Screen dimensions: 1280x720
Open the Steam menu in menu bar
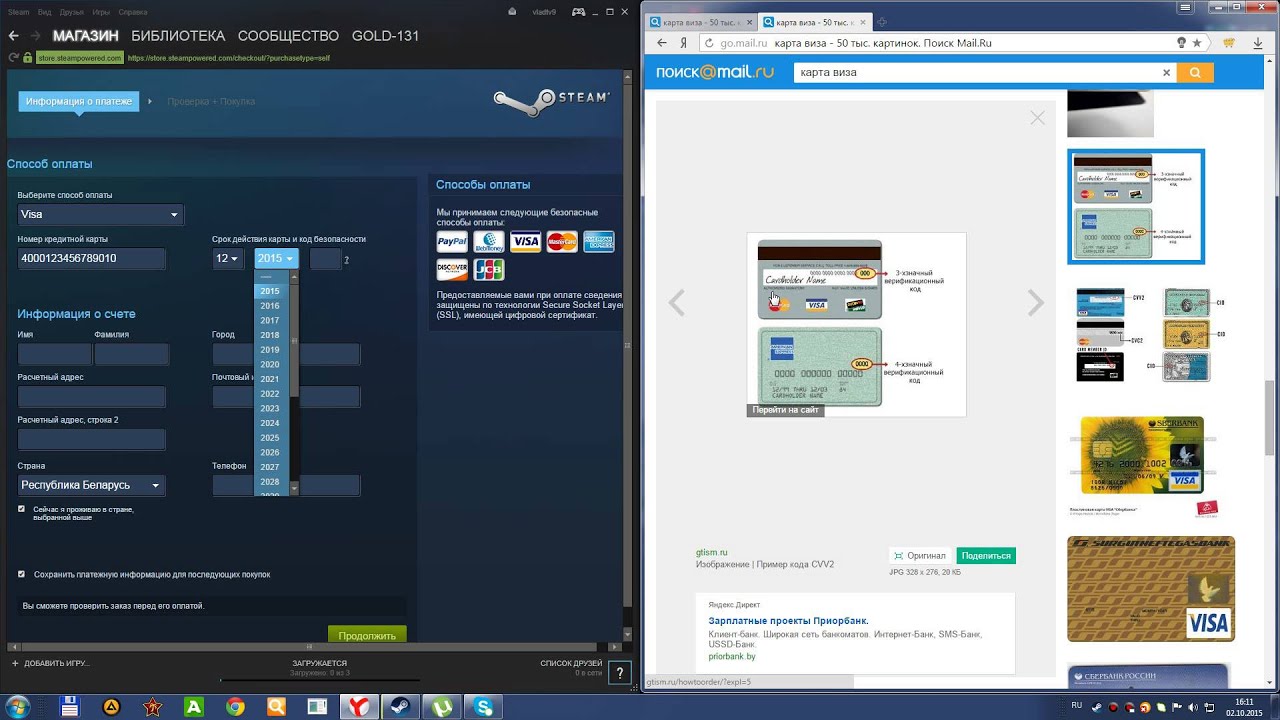pyautogui.click(x=19, y=12)
